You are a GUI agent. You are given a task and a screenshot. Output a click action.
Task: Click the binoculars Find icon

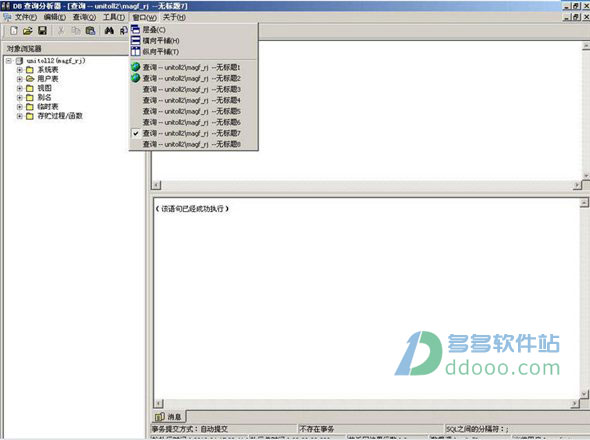point(109,31)
